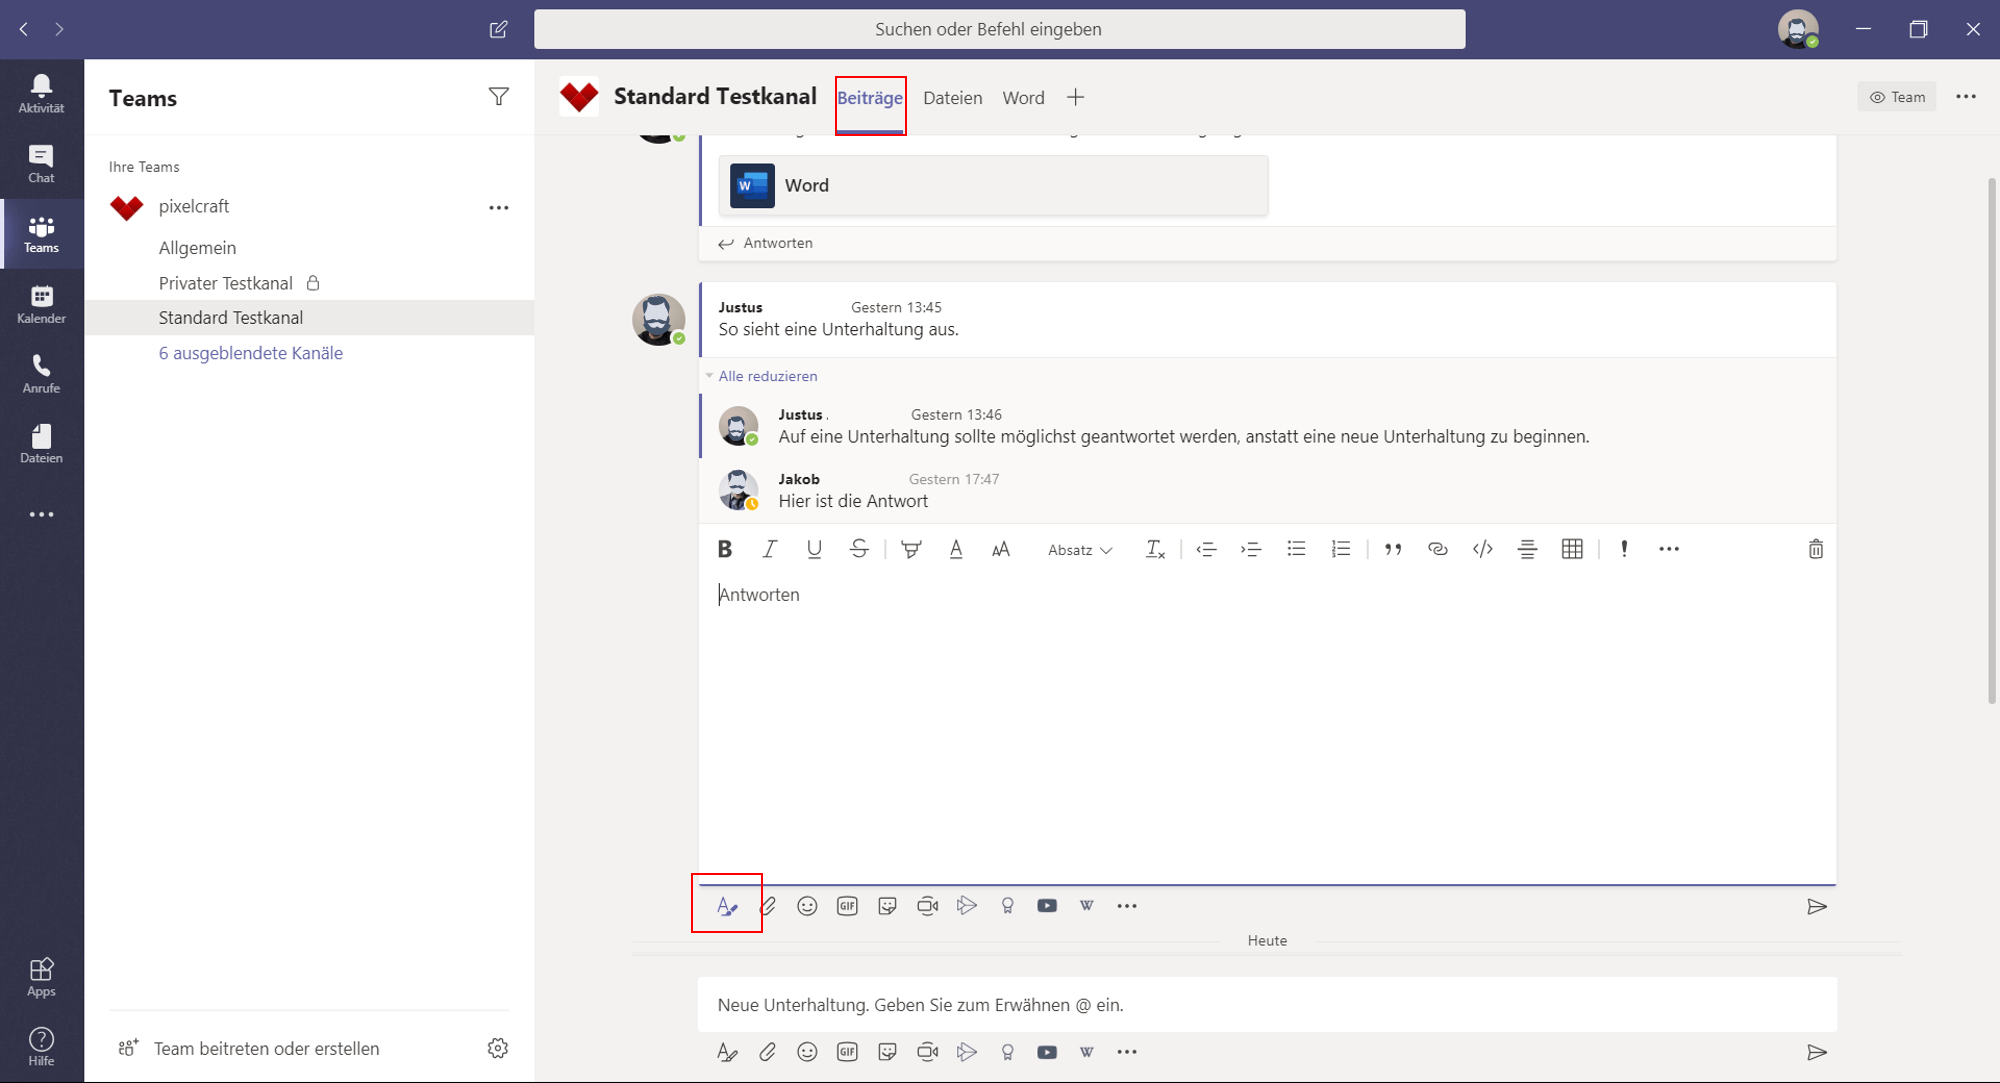The image size is (2000, 1083).
Task: Filter the Teams list
Action: click(498, 97)
